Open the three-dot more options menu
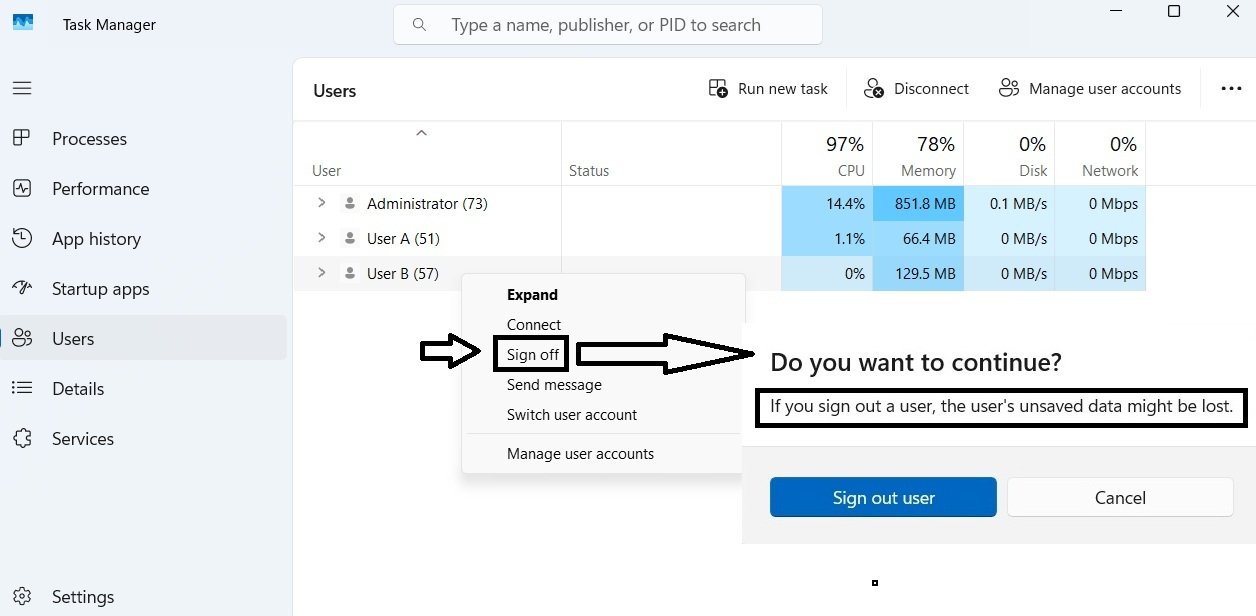The image size is (1256, 616). pyautogui.click(x=1231, y=89)
